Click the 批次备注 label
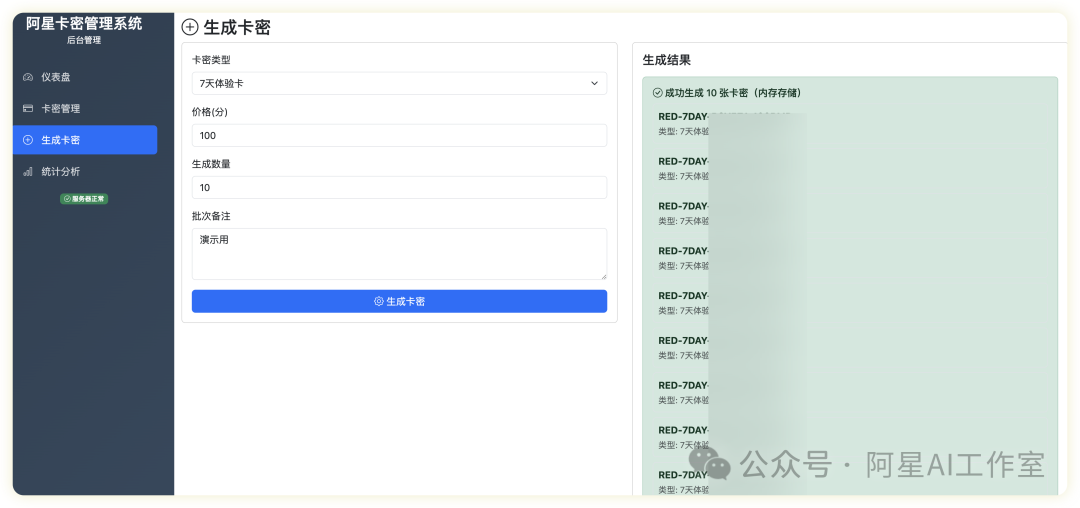The width and height of the screenshot is (1080, 508). (211, 216)
